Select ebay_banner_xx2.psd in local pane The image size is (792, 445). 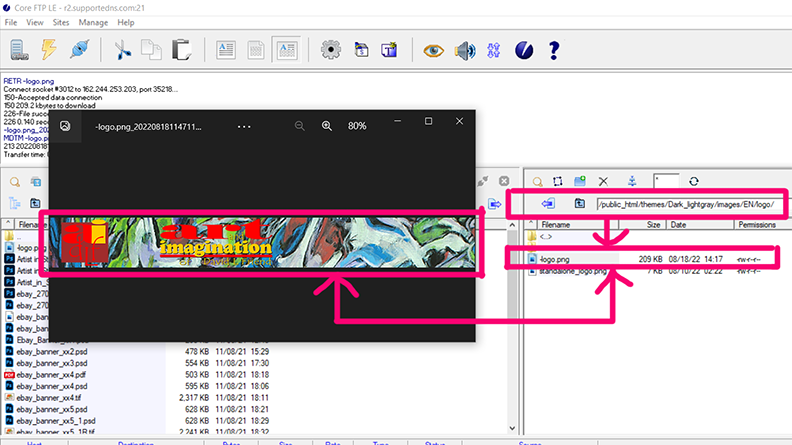(52, 352)
